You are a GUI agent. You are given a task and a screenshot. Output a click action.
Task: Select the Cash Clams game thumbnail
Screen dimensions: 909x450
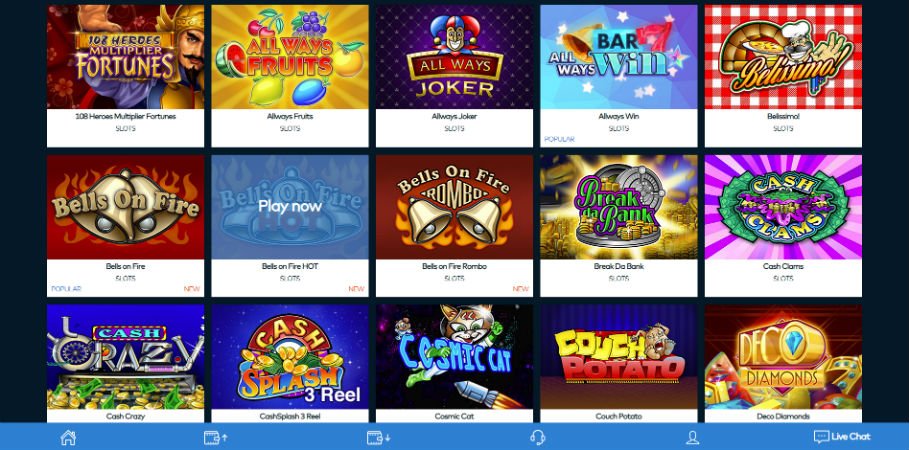tap(783, 207)
